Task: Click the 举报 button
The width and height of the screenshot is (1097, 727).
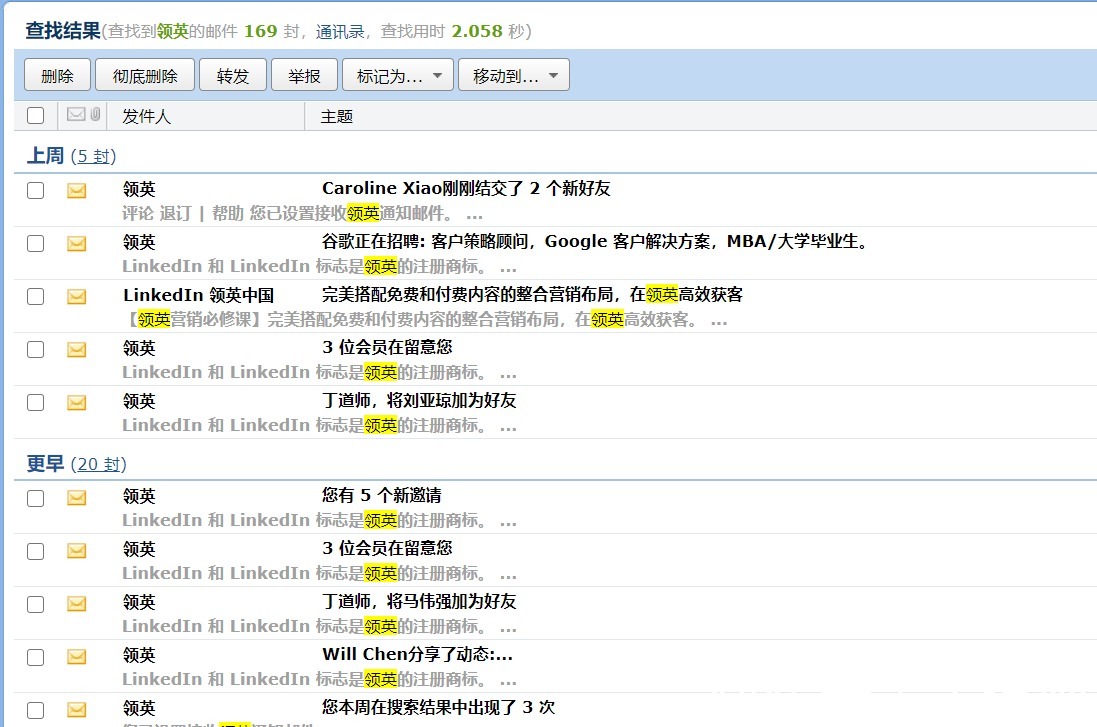Action: (x=304, y=75)
